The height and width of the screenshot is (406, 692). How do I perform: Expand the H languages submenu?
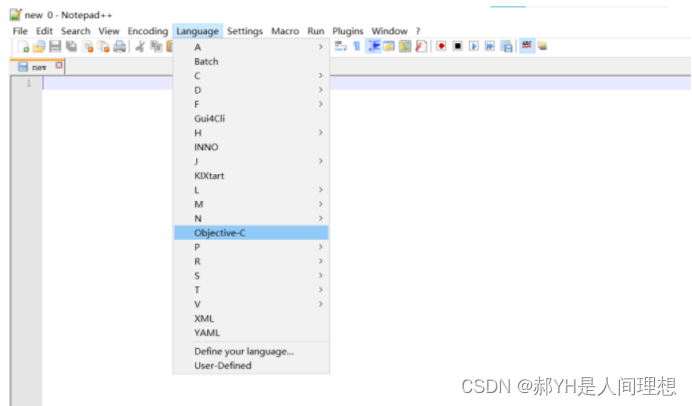(x=251, y=133)
